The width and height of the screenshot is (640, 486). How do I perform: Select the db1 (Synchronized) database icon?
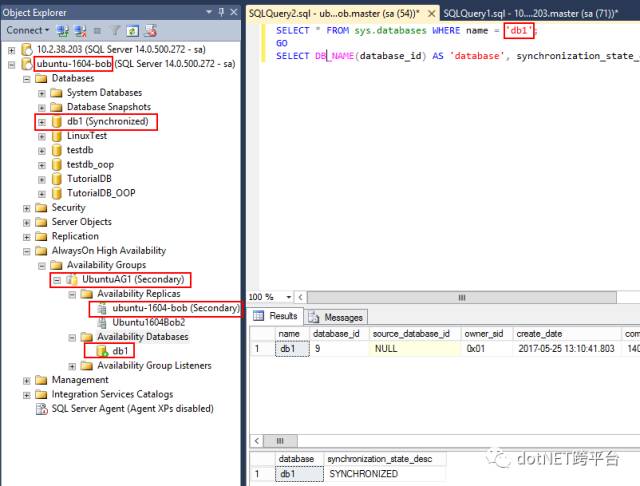pyautogui.click(x=57, y=122)
